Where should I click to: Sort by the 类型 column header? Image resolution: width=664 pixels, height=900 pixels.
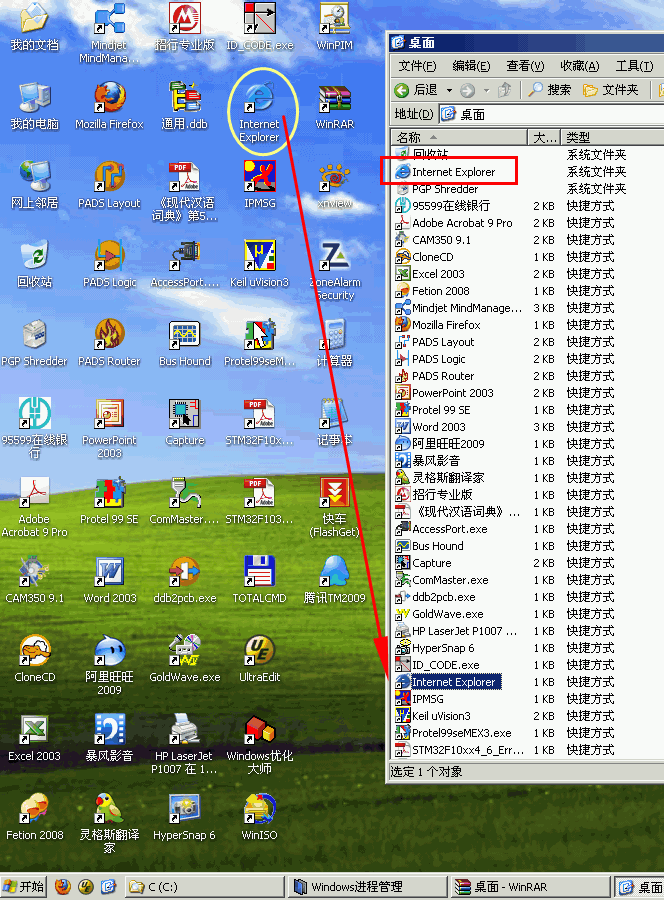coord(612,137)
